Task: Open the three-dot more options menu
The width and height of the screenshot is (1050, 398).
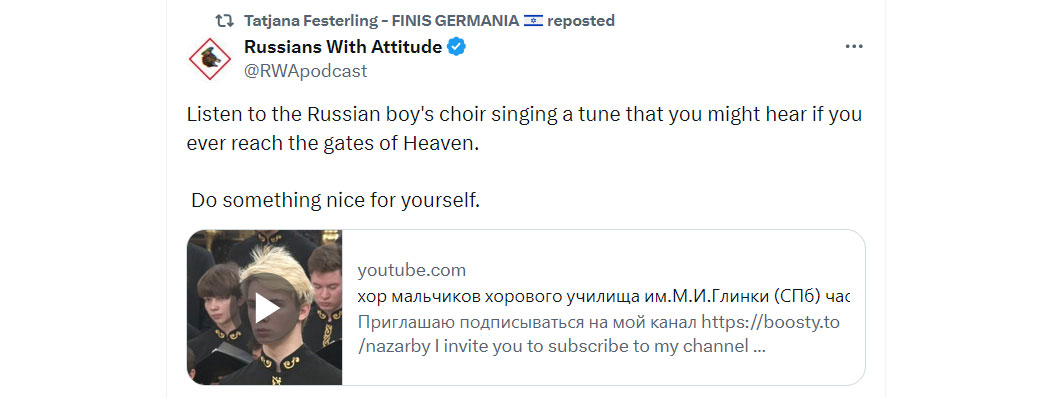Action: [854, 47]
